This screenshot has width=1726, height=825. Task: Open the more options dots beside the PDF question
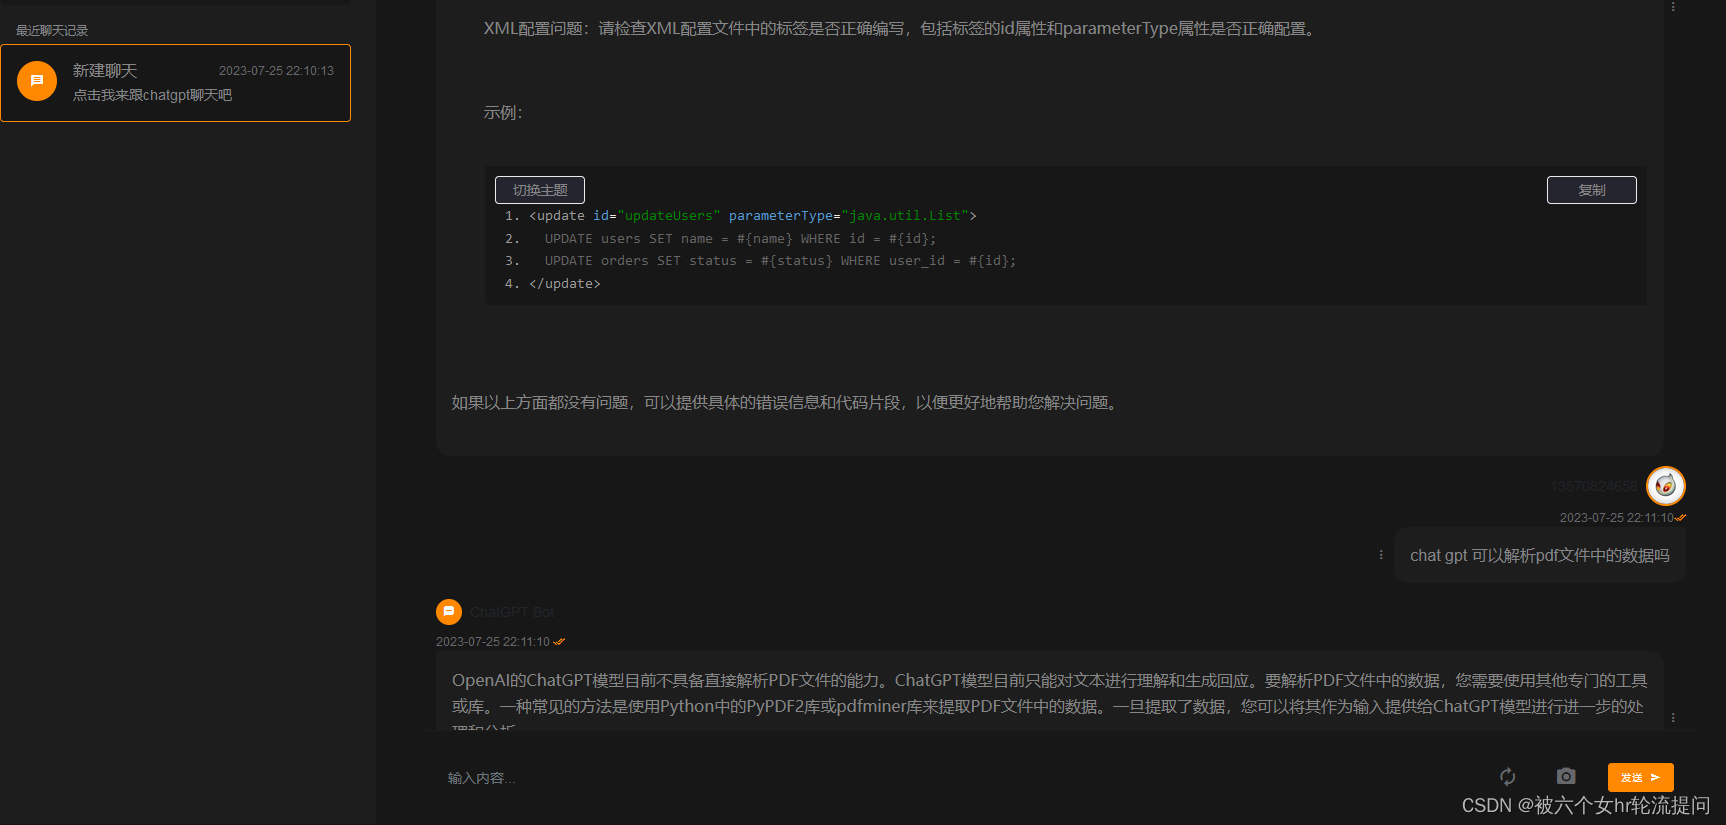[x=1381, y=555]
